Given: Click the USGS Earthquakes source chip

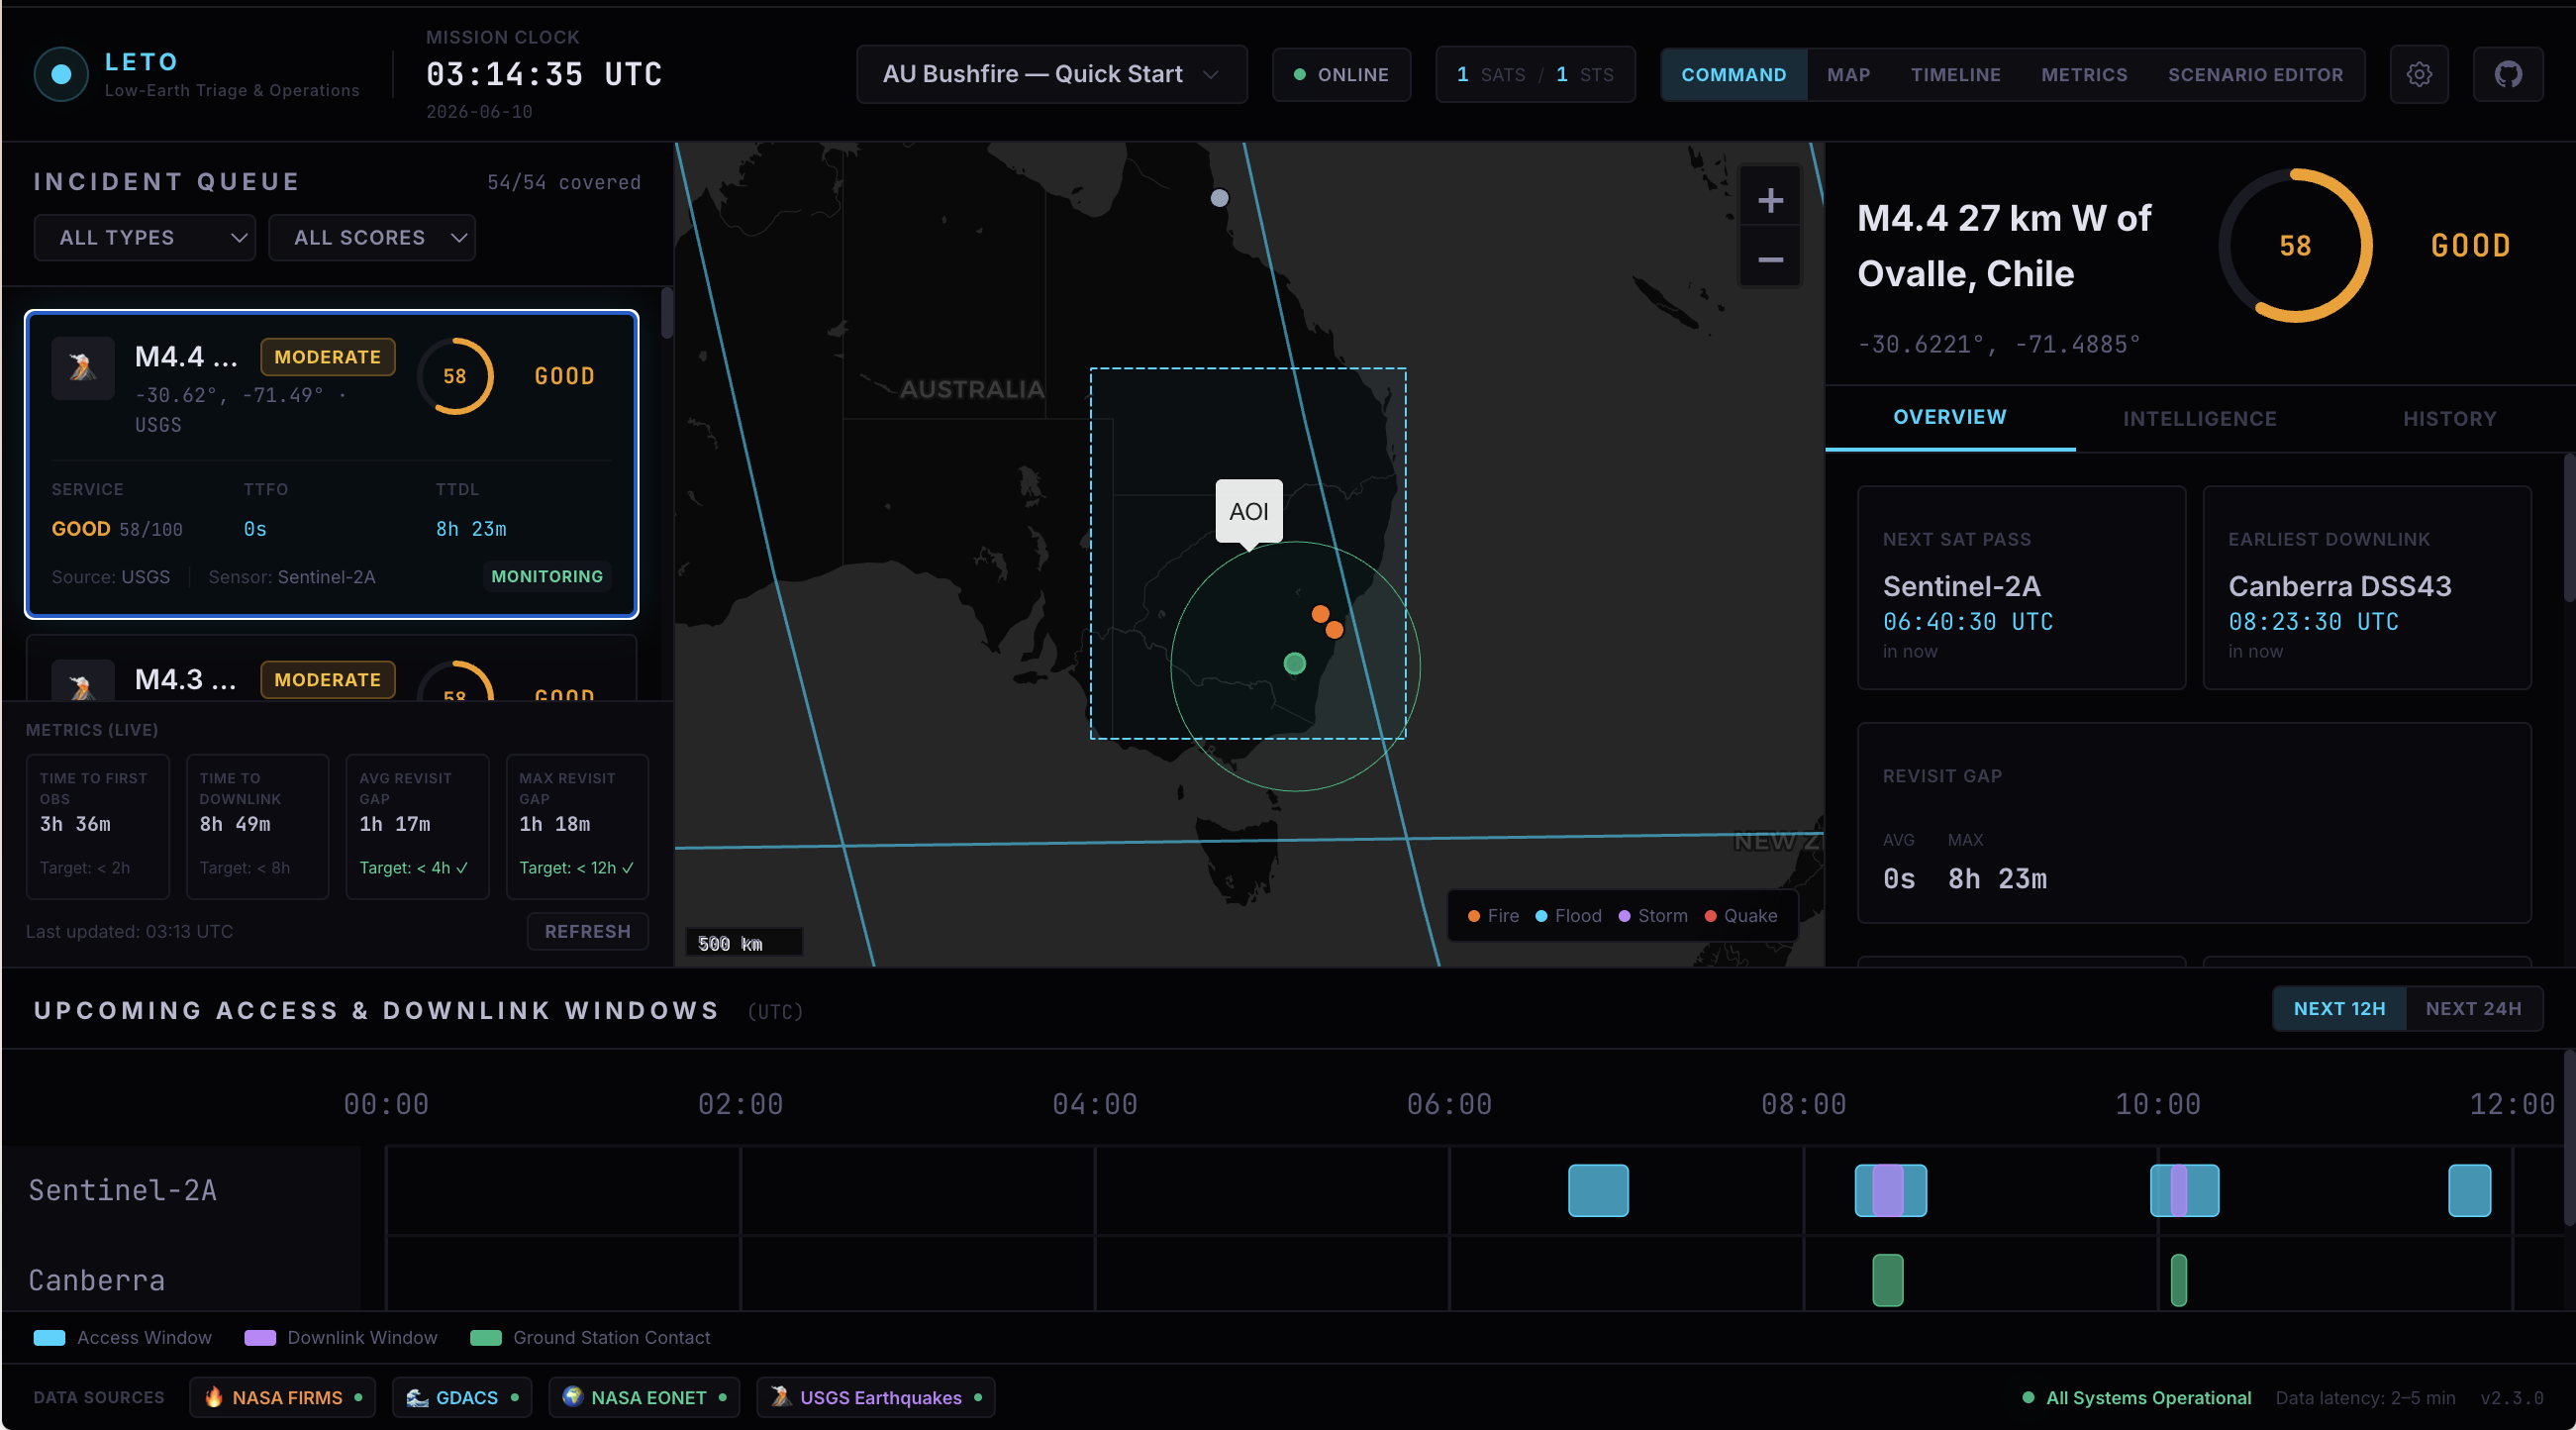Looking at the screenshot, I should click(x=876, y=1397).
